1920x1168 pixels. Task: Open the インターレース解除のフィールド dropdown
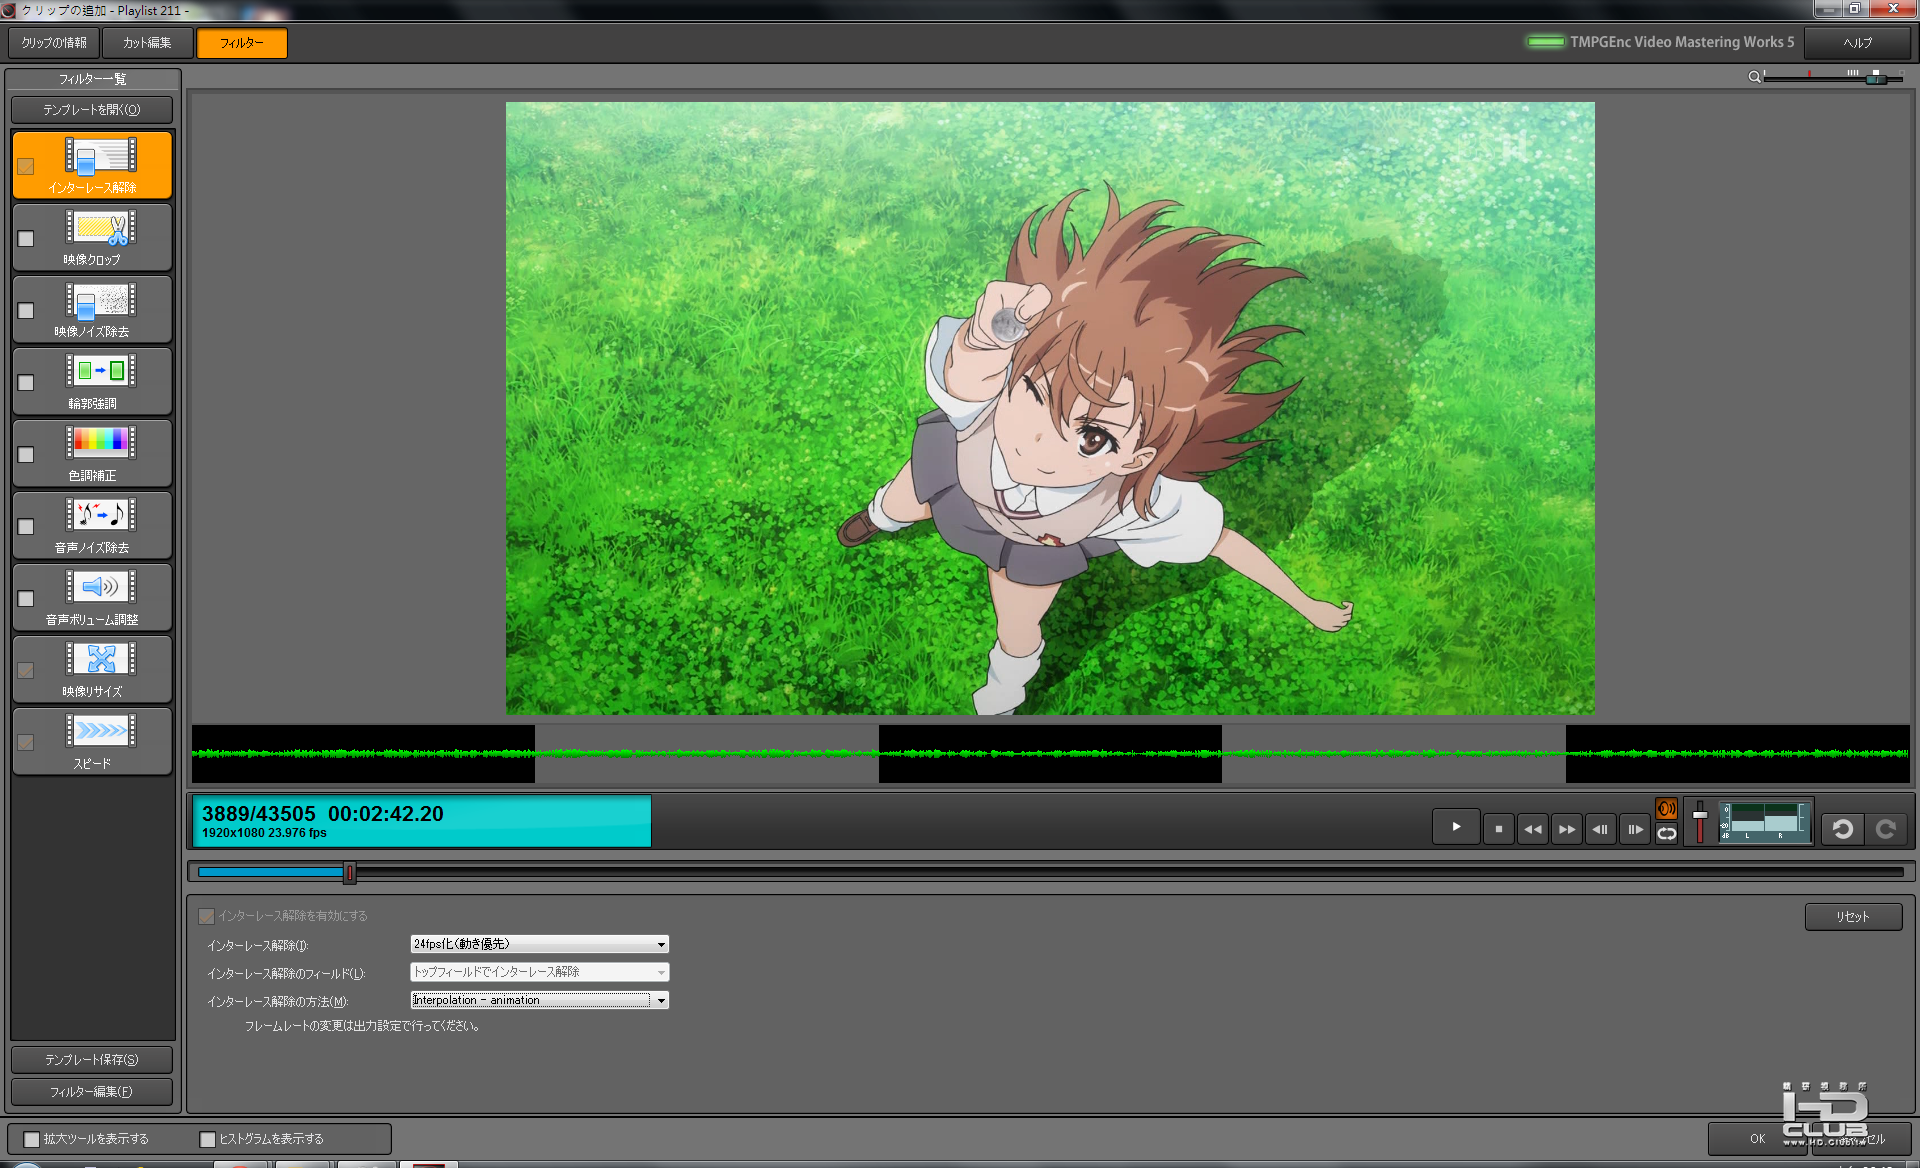tap(539, 972)
